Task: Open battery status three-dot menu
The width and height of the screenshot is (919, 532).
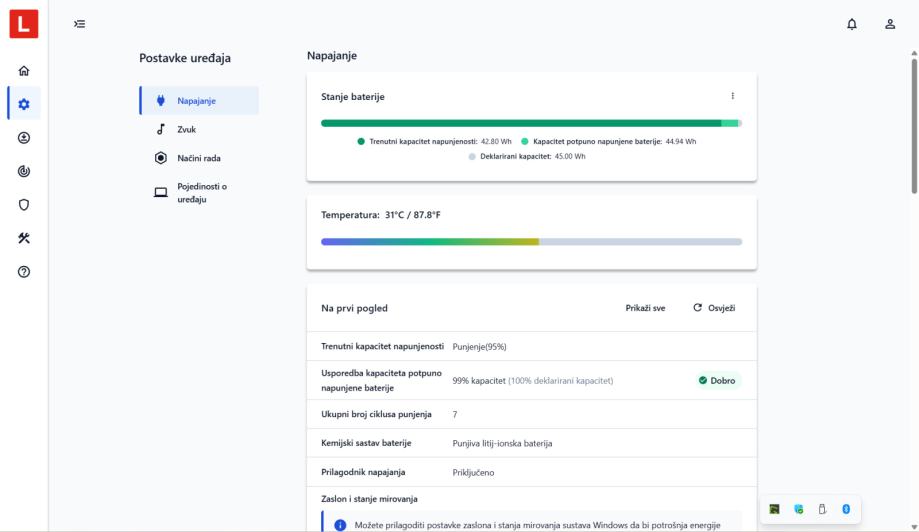Action: click(732, 96)
